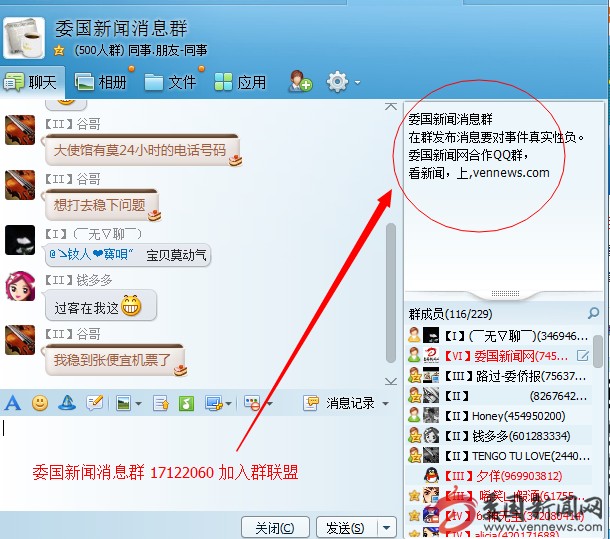The width and height of the screenshot is (610, 539).
Task: Click the 群成员(116/229) header
Action: point(450,314)
